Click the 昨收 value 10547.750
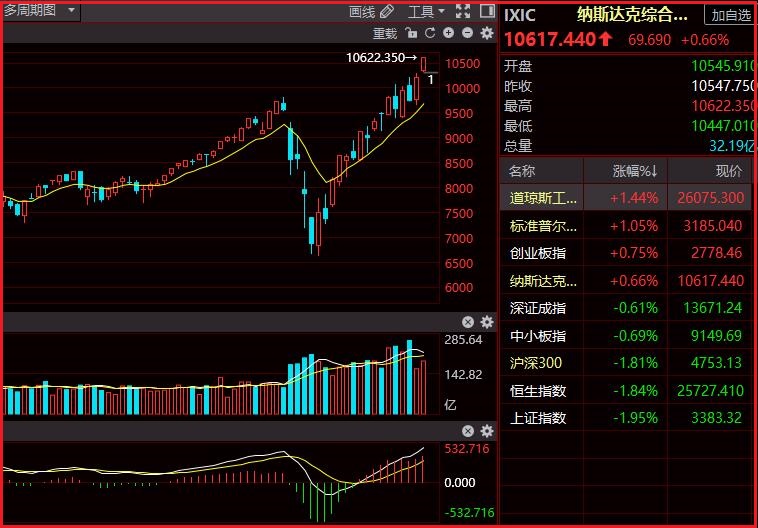 pyautogui.click(x=722, y=86)
